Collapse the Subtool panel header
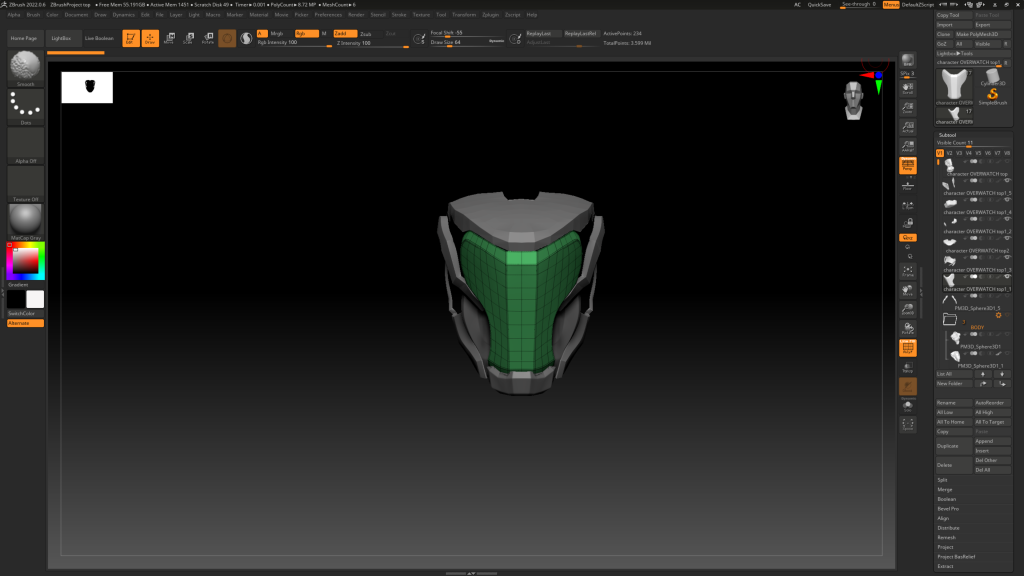 tap(948, 135)
